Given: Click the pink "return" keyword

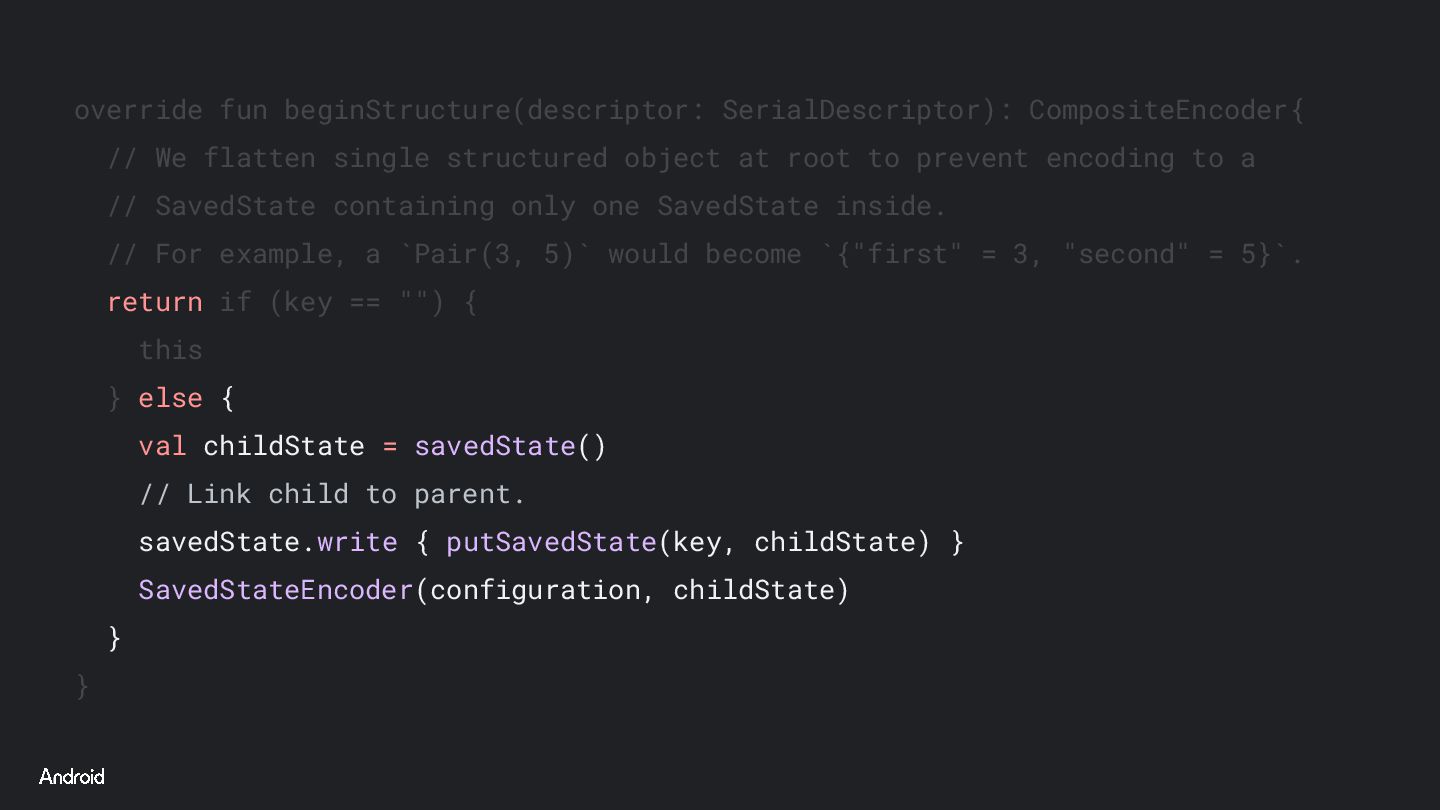Looking at the screenshot, I should [154, 302].
